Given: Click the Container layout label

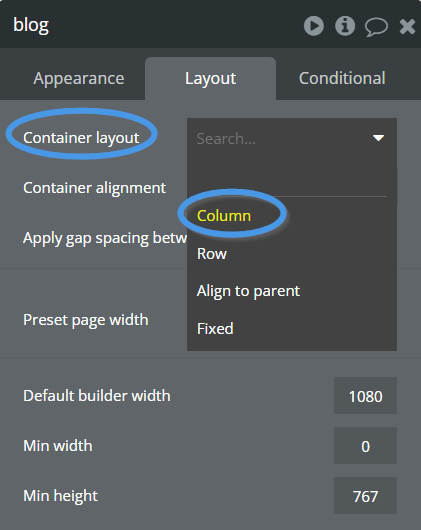Looking at the screenshot, I should [81, 138].
